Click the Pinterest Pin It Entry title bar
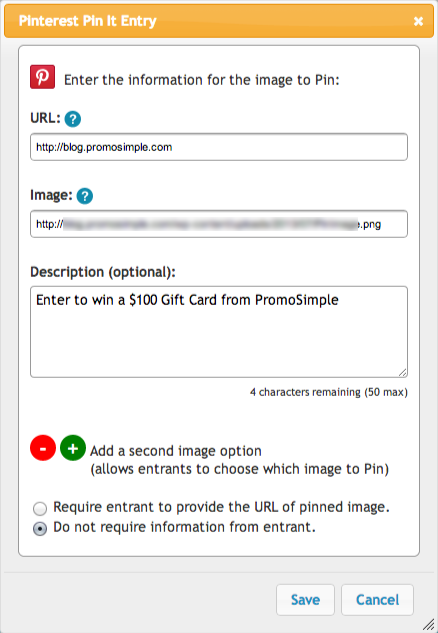Screen dimensions: 438x633 (219, 21)
